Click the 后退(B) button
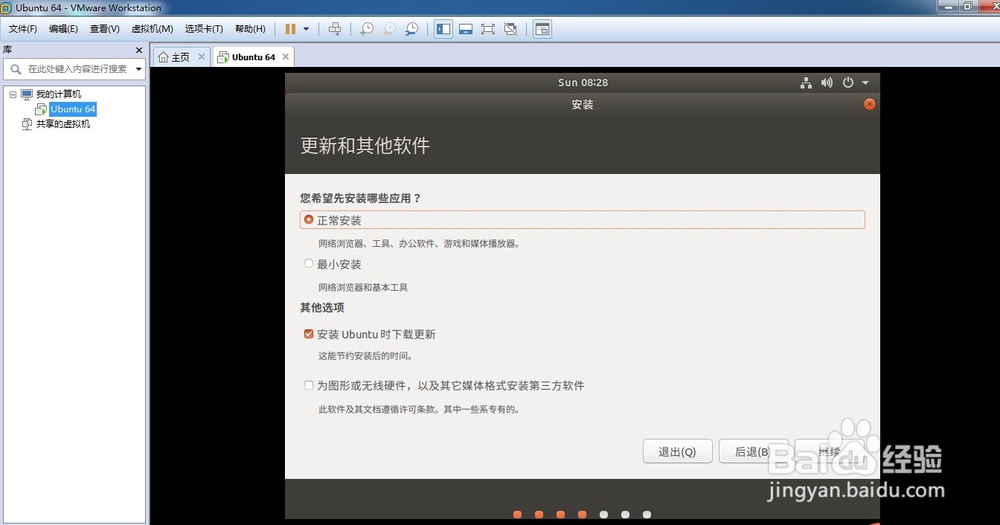1000x525 pixels. pyautogui.click(x=753, y=452)
